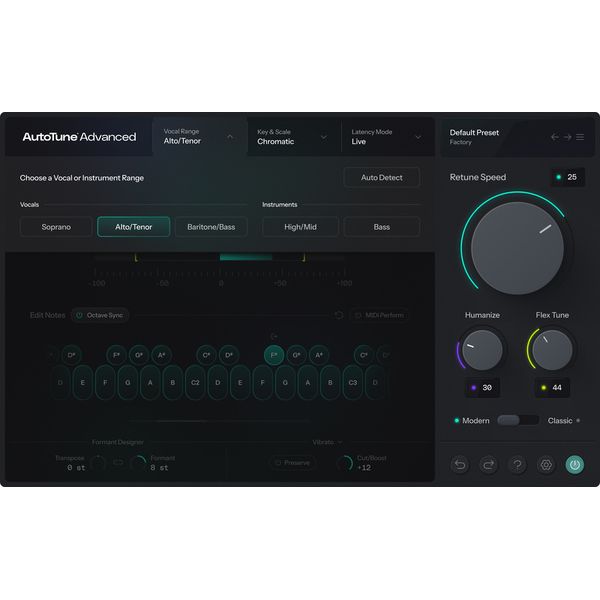600x600 pixels.
Task: Reset edited notes with circular arrow icon
Action: tap(339, 315)
